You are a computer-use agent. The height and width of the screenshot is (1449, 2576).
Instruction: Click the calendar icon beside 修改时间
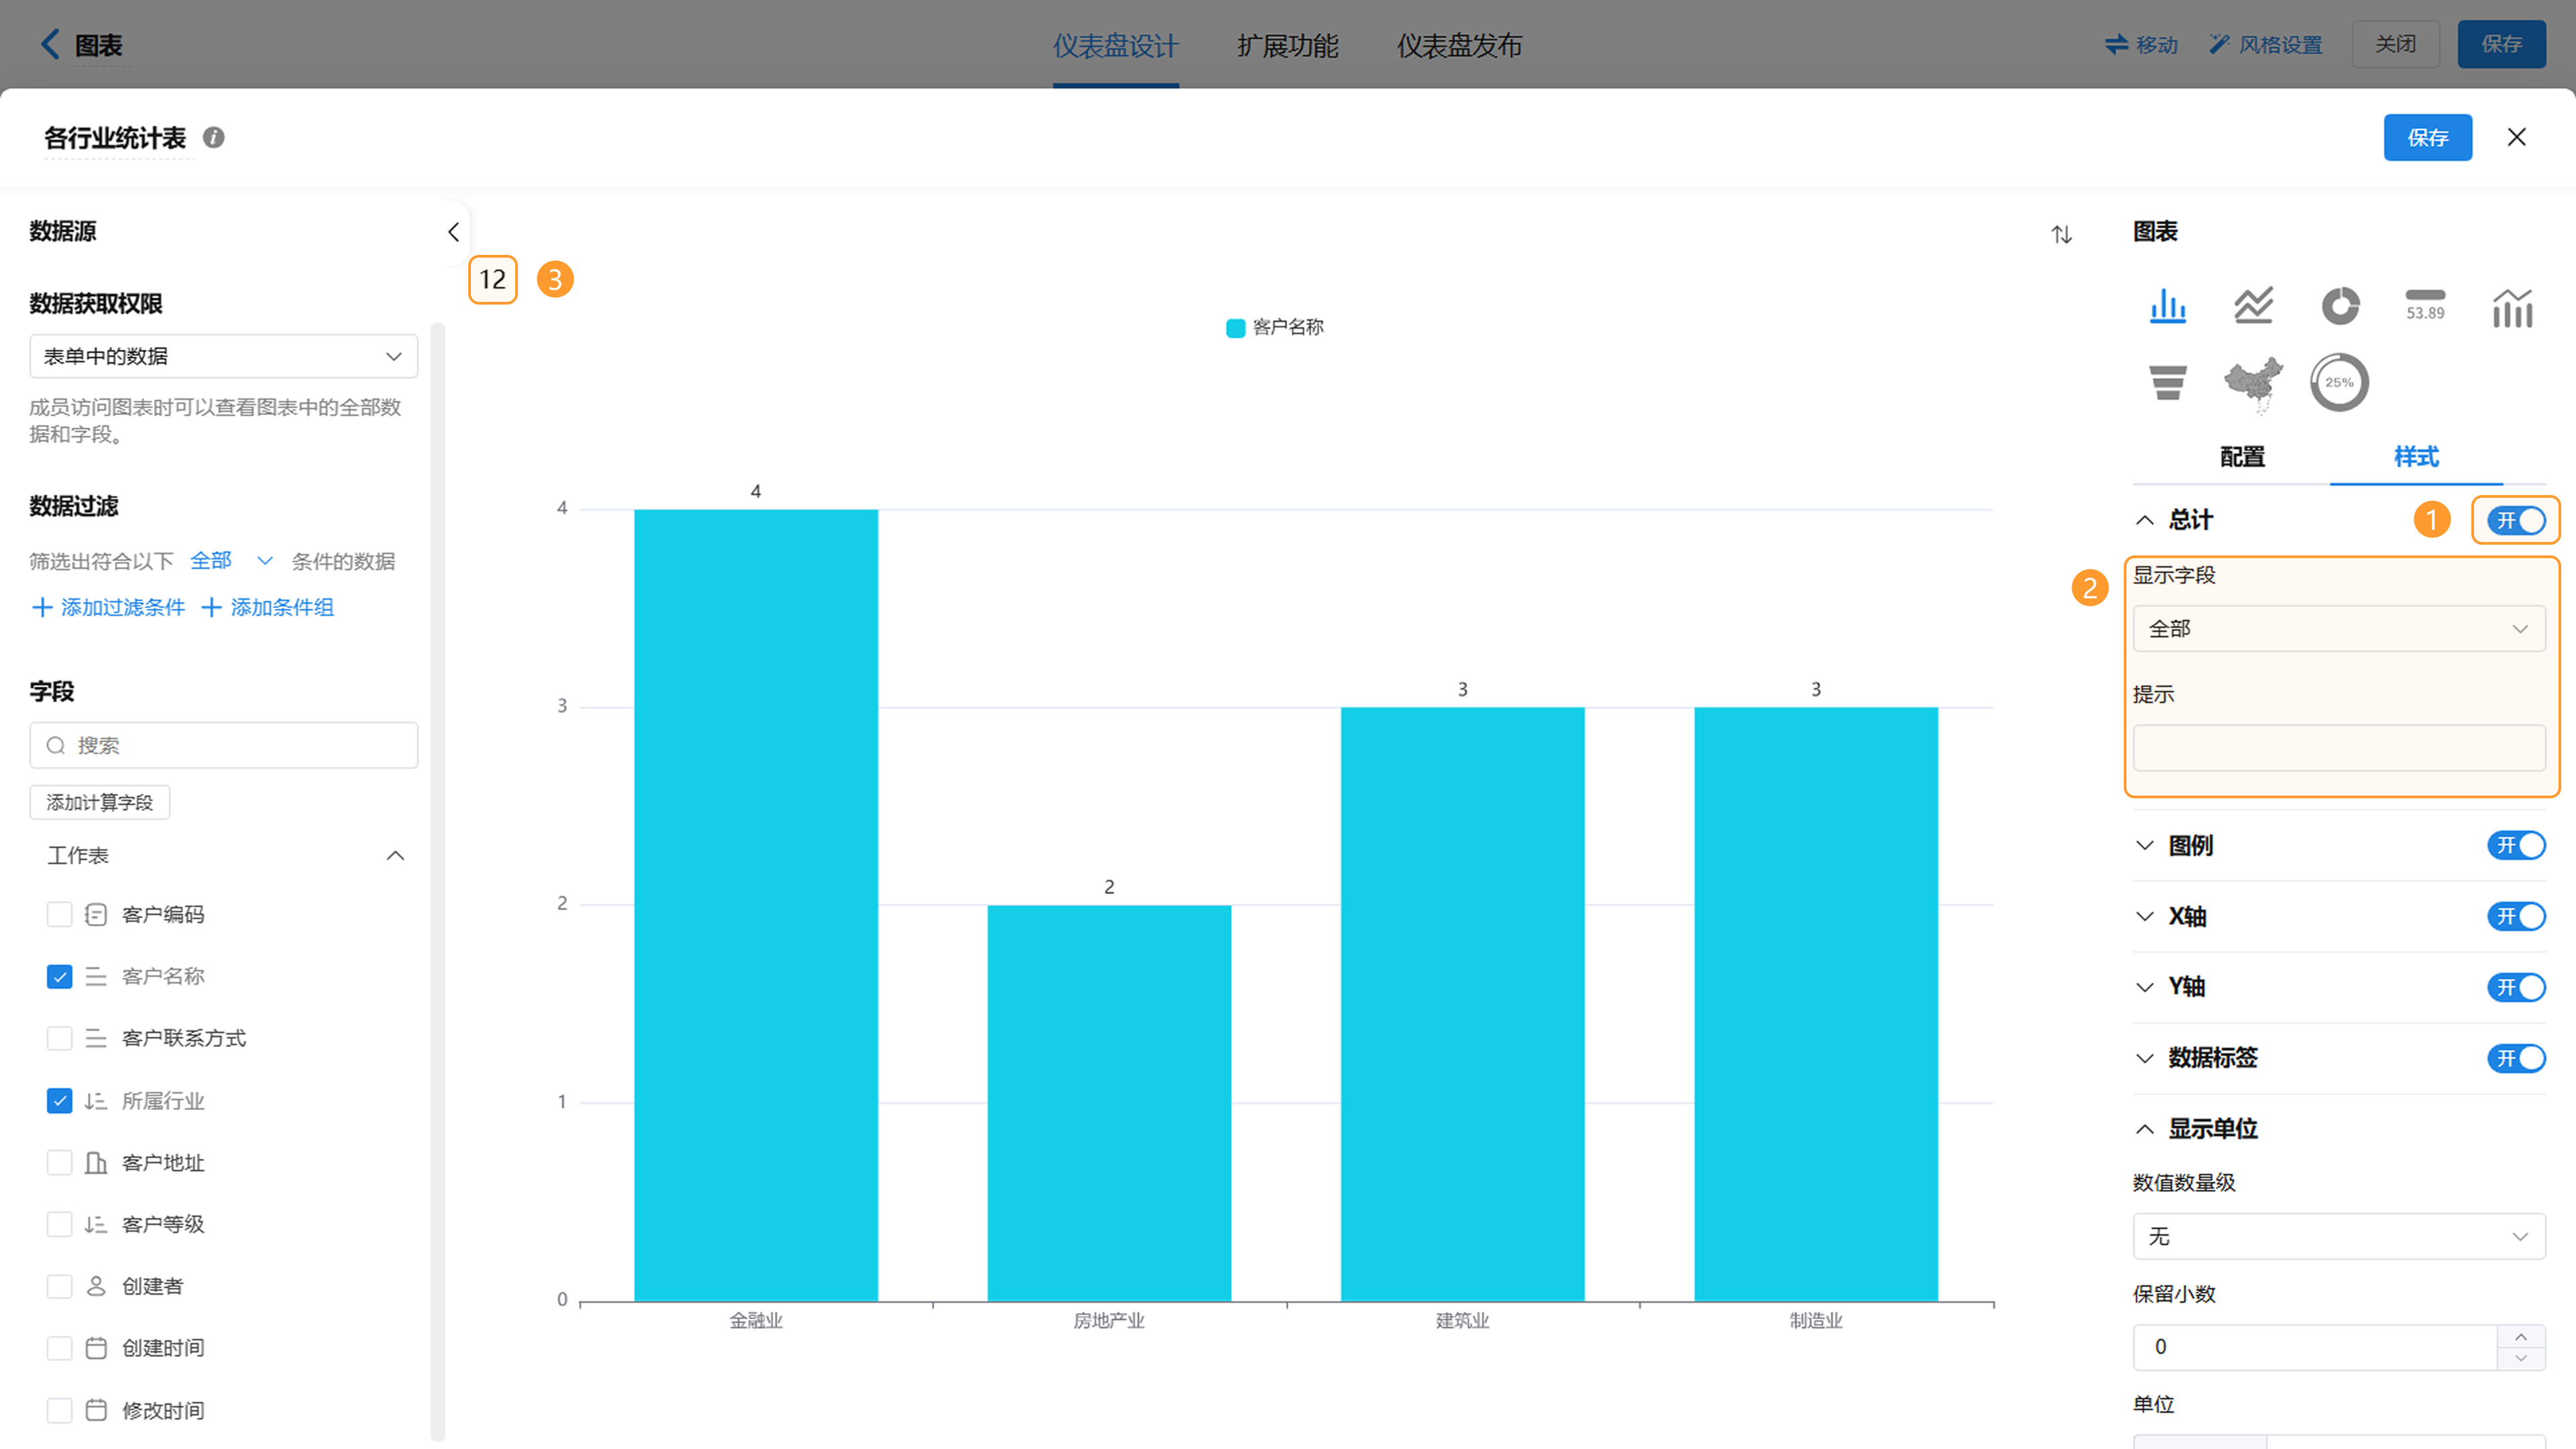pyautogui.click(x=96, y=1410)
